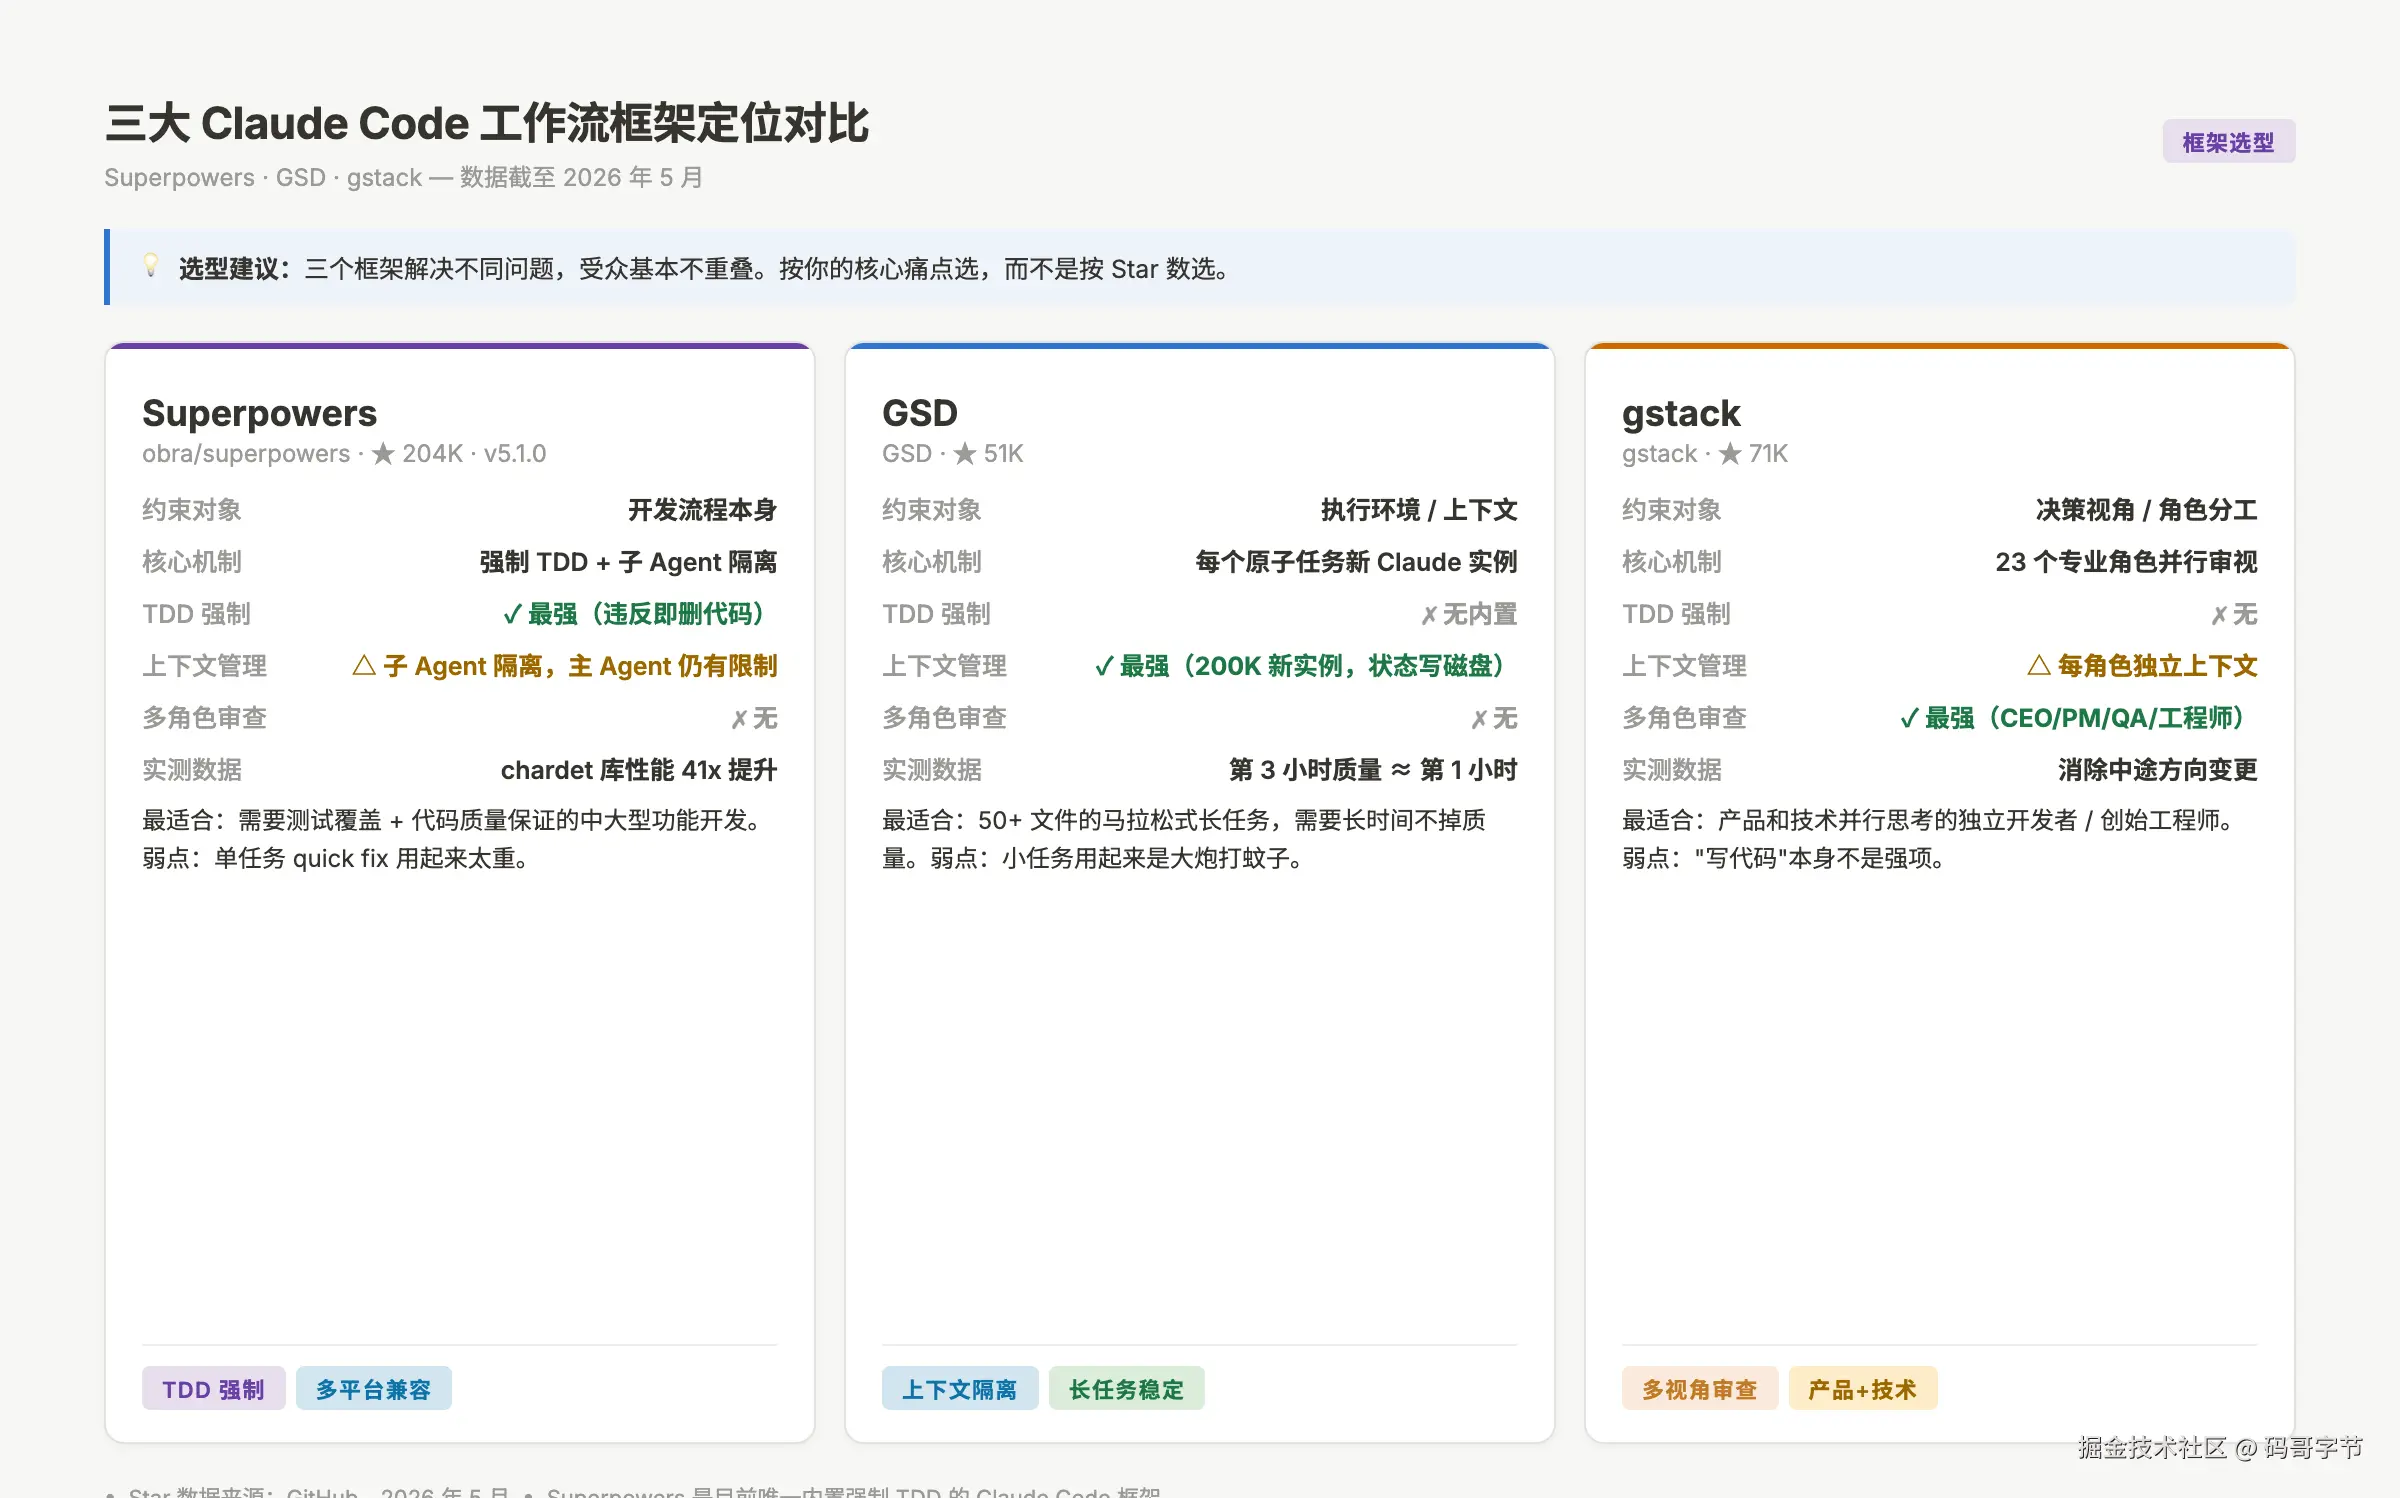Click the obra/superpowers 204K v5.1.0 line

(x=344, y=454)
